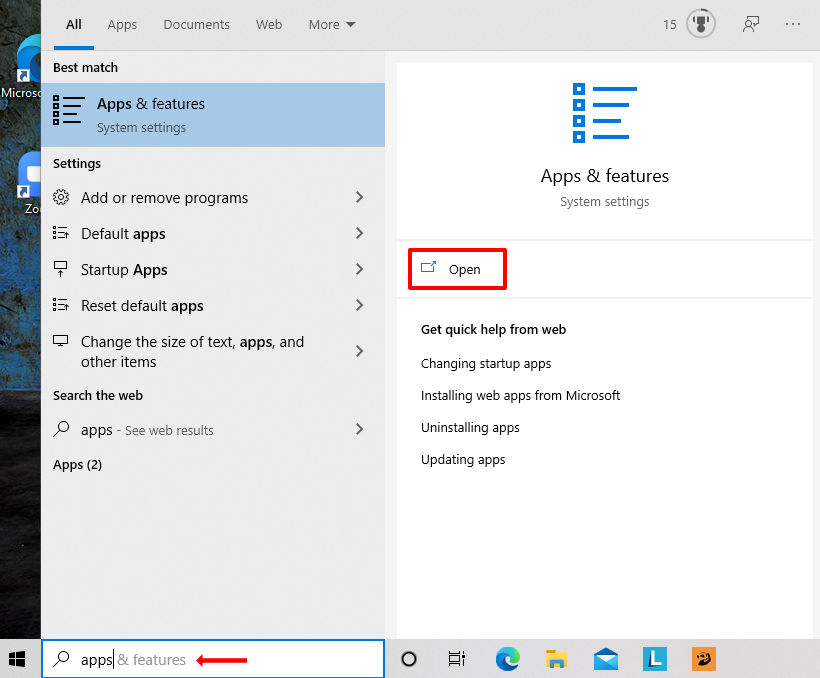Expand the Startup Apps chevron
The width and height of the screenshot is (820, 678).
point(359,270)
